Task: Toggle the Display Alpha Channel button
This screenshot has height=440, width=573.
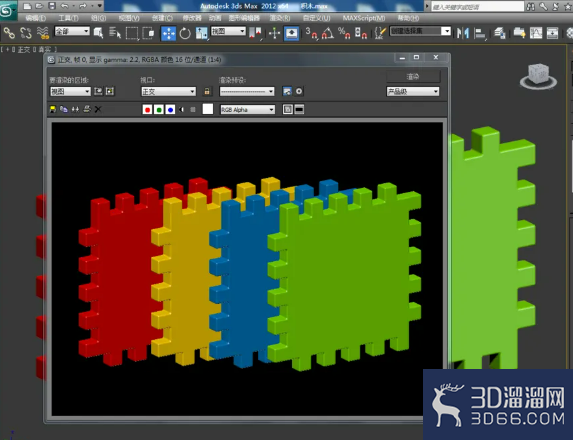Action: (x=182, y=110)
